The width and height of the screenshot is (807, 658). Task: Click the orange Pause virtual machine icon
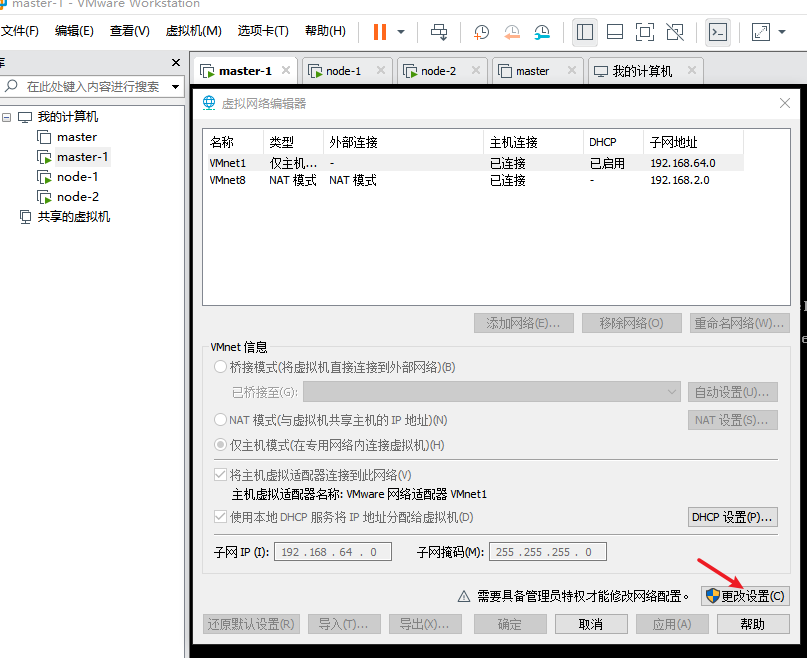pyautogui.click(x=380, y=32)
